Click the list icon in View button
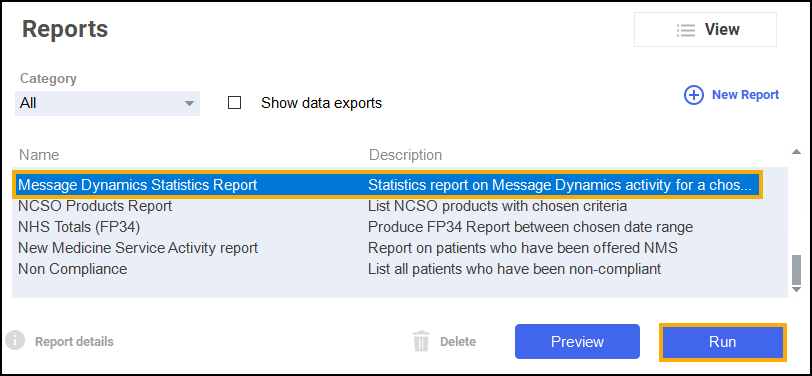This screenshot has height=376, width=812. (x=686, y=30)
